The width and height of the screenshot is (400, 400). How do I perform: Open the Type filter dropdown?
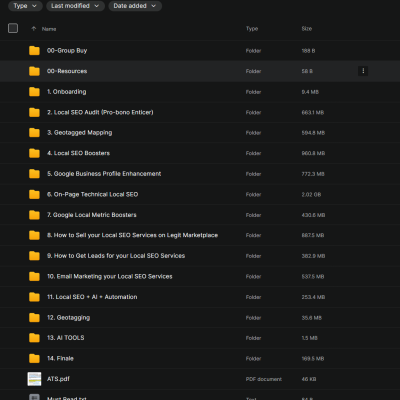(x=25, y=6)
